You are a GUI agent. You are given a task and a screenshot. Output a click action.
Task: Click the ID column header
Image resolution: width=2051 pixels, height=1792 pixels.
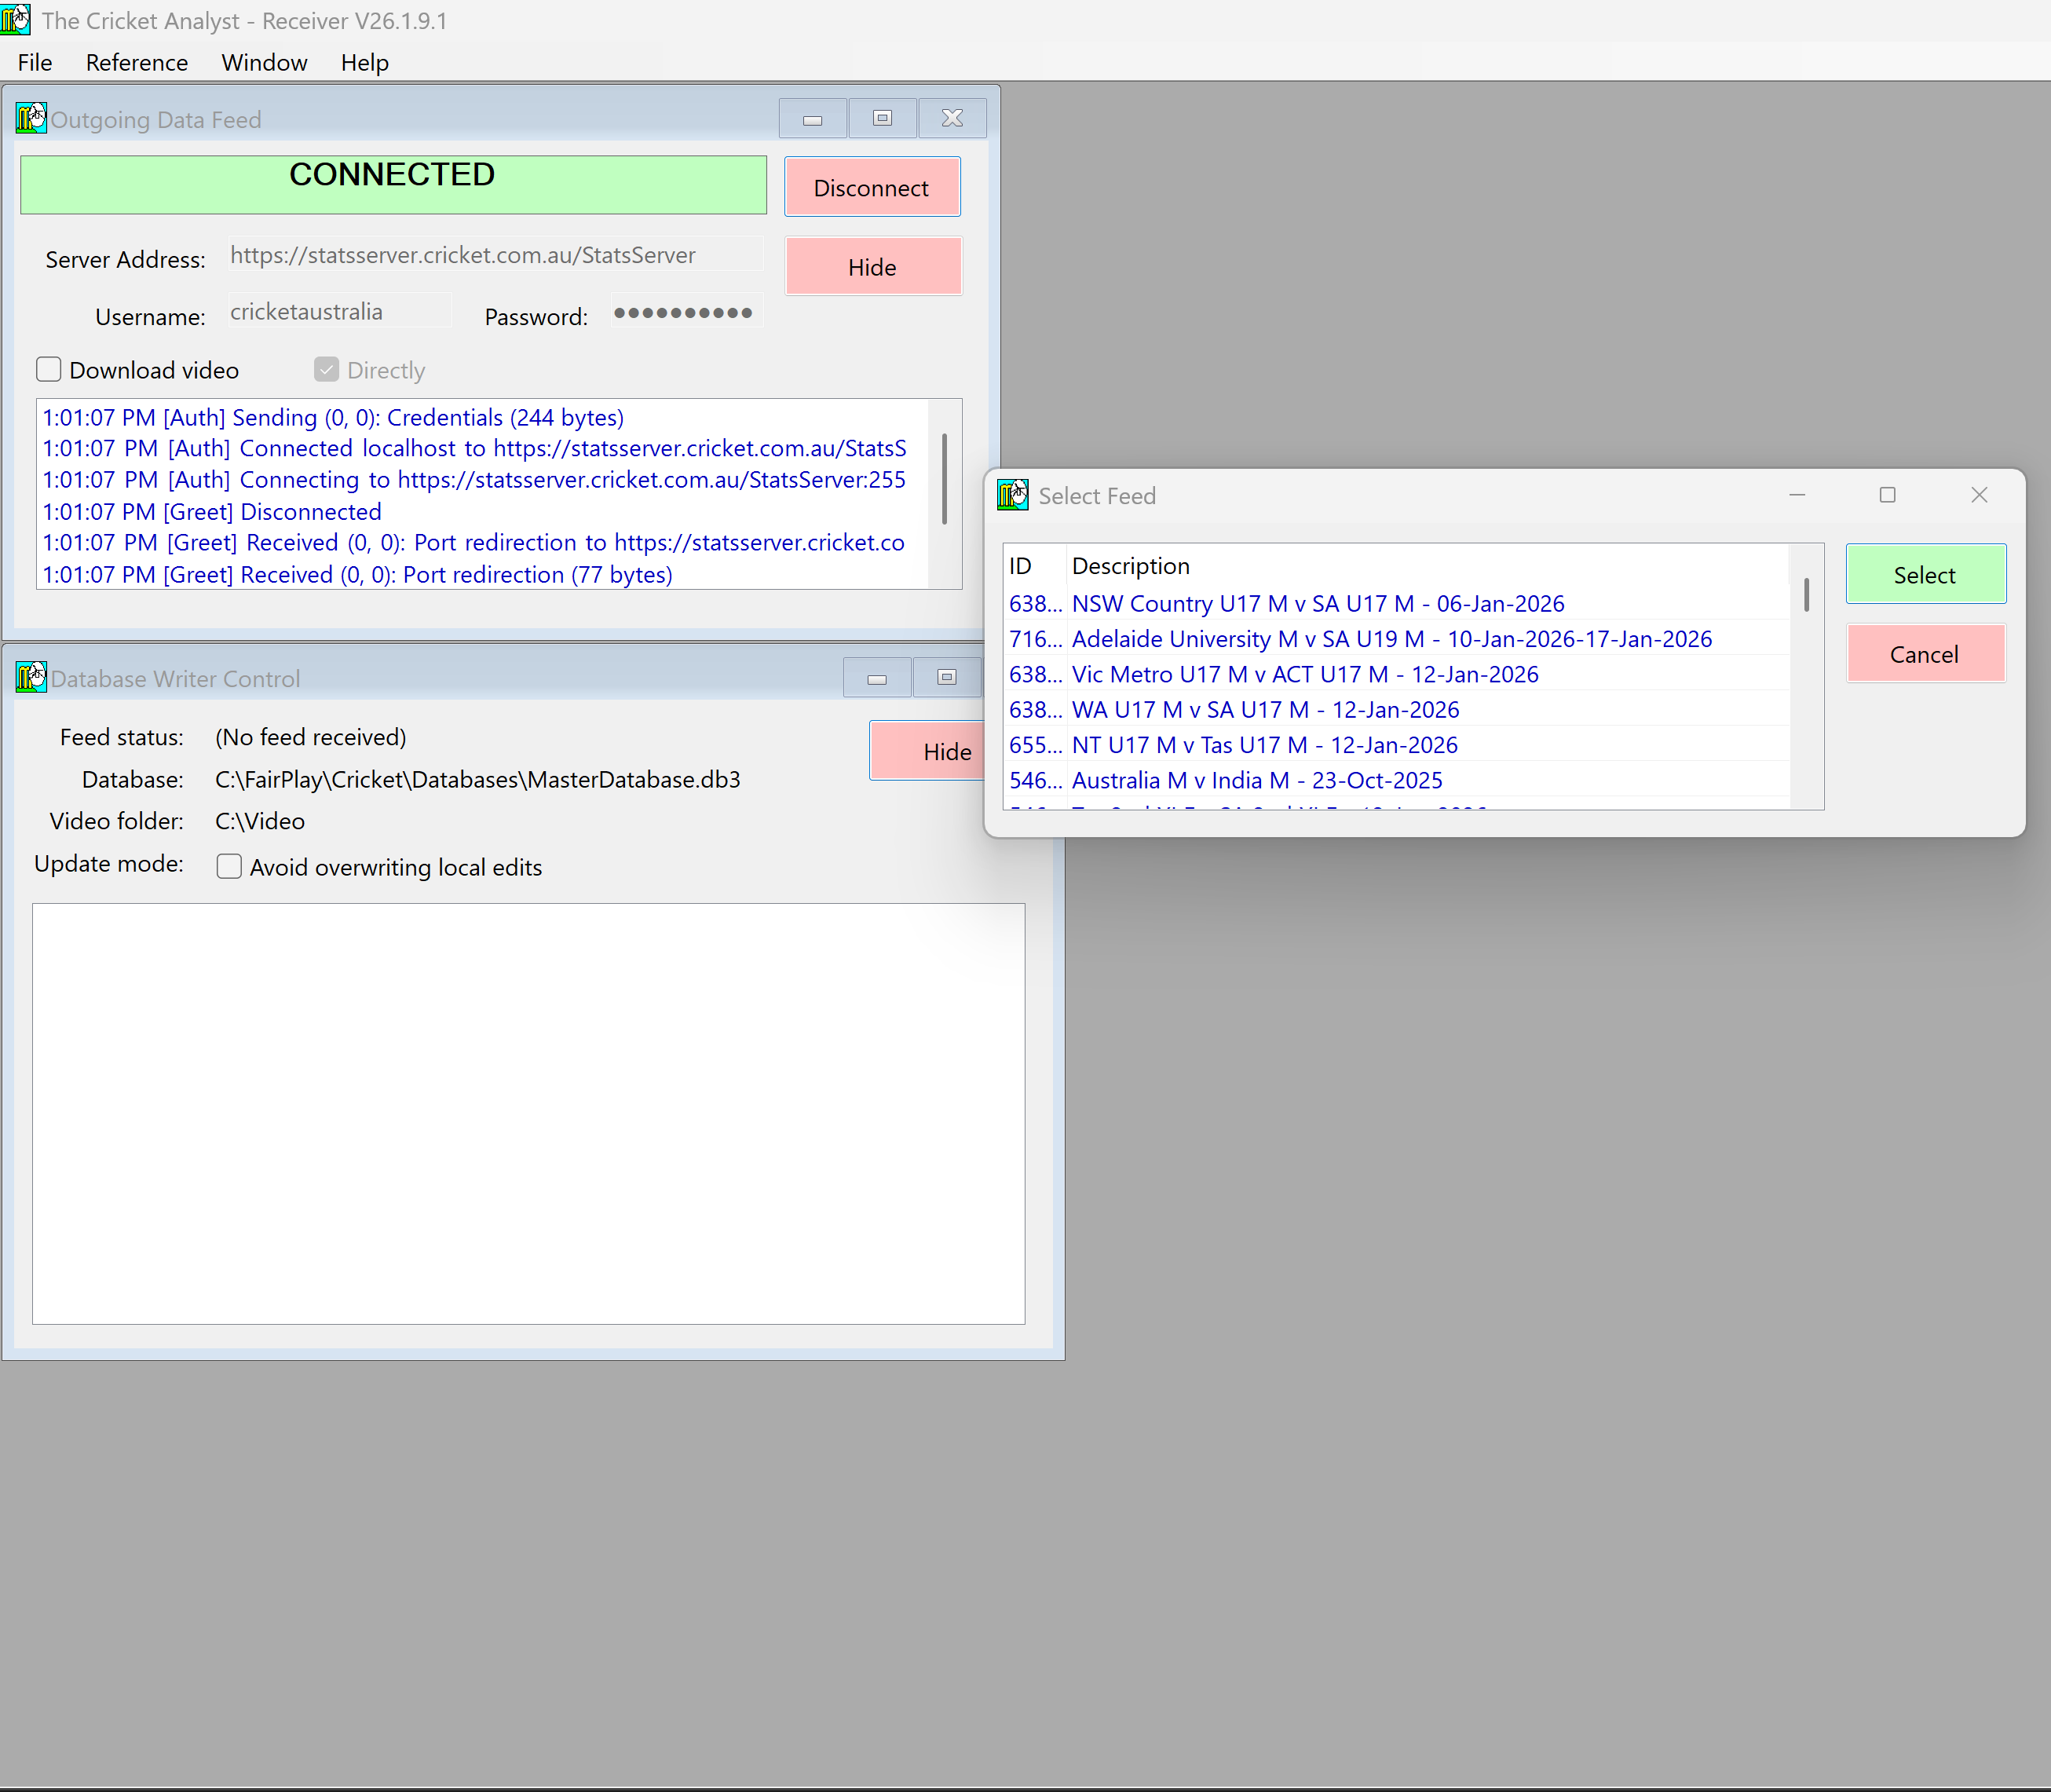(1034, 565)
